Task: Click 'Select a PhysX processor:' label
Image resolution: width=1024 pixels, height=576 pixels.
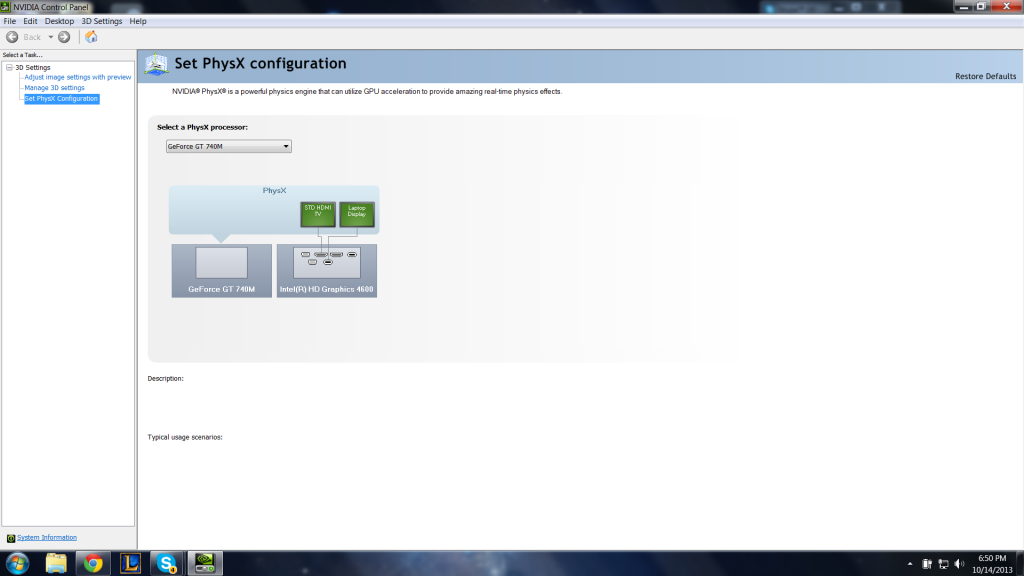Action: [x=202, y=127]
